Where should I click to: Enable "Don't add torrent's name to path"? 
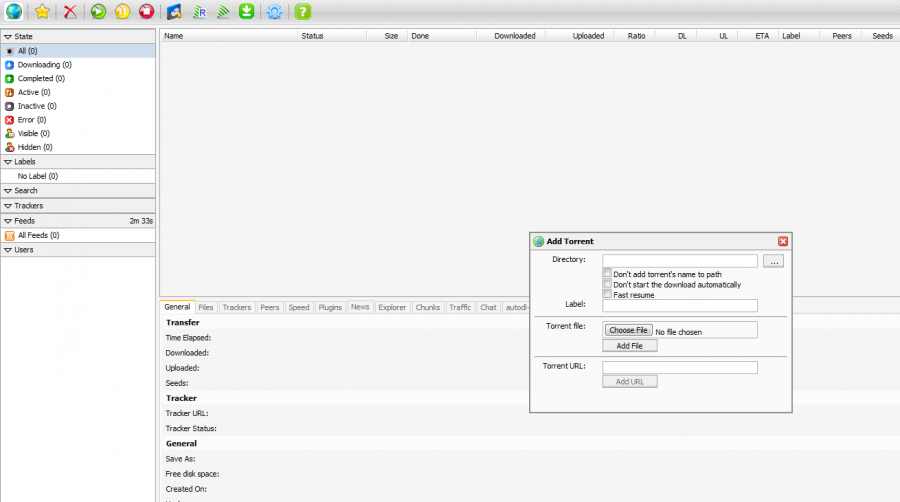[607, 273]
